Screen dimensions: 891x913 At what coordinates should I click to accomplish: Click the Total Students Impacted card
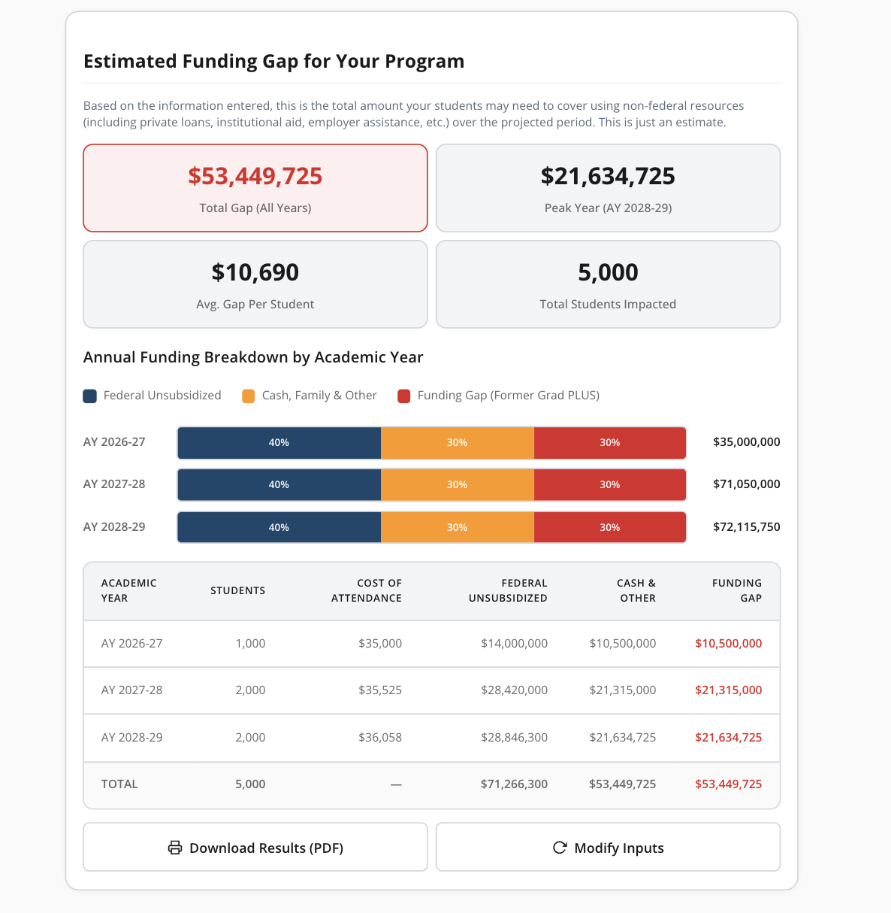pyautogui.click(x=608, y=284)
